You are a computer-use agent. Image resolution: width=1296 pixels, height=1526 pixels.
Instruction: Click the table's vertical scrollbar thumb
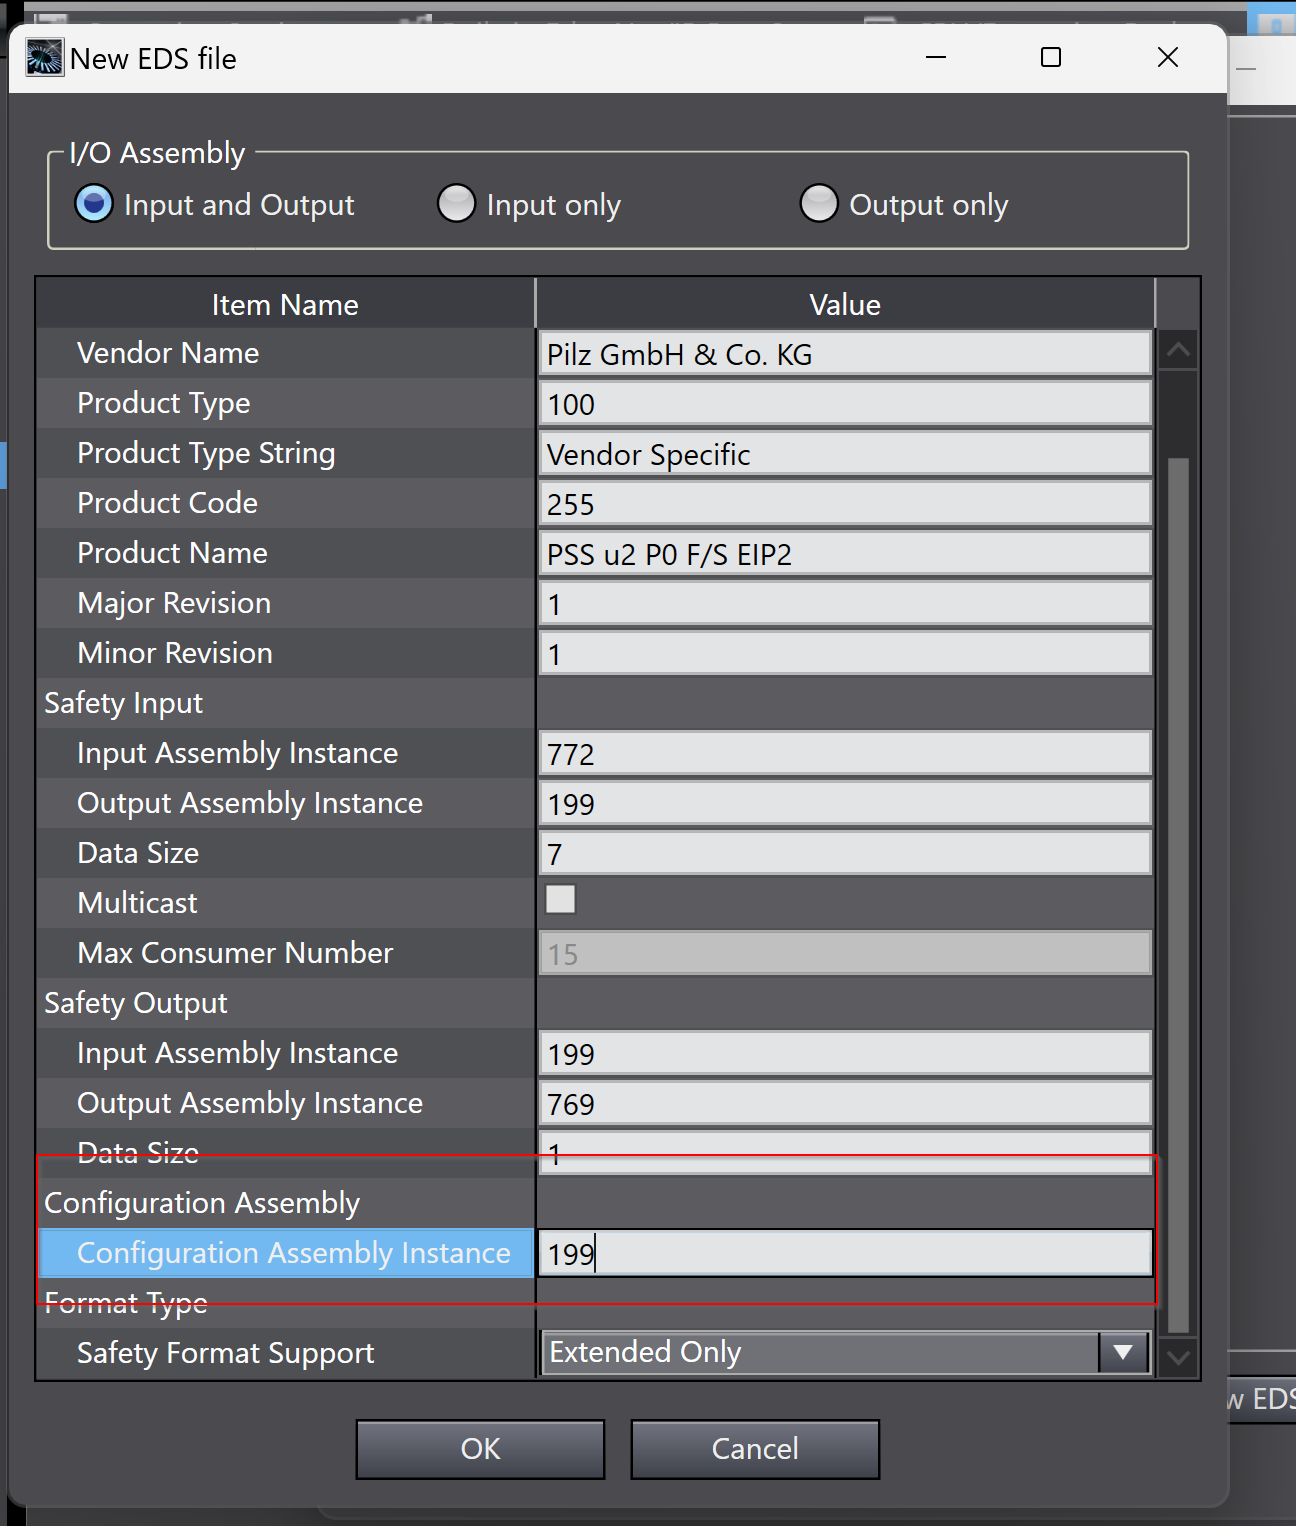(x=1178, y=895)
